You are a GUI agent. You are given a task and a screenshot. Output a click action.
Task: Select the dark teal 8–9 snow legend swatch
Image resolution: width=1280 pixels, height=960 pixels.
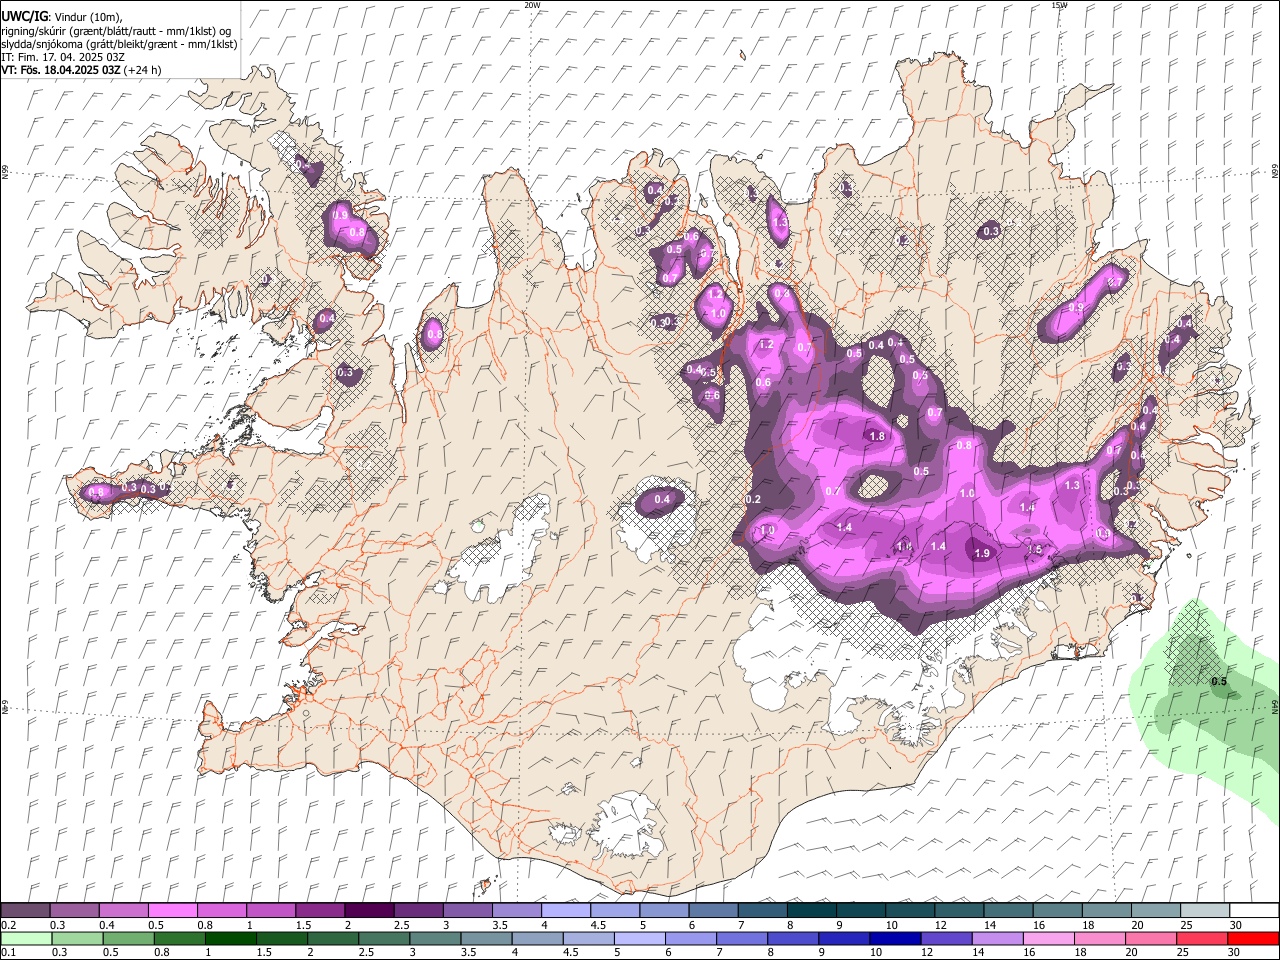[x=812, y=911]
